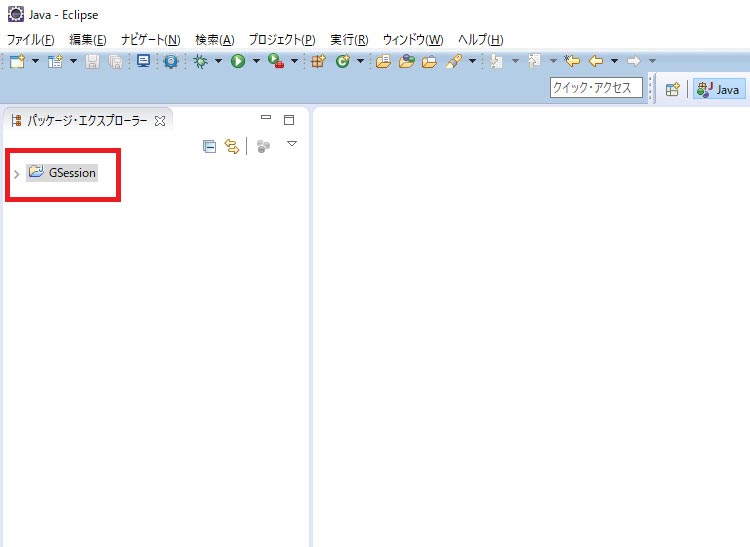The height and width of the screenshot is (547, 750).
Task: Click the yellow Back arrow icon
Action: [596, 61]
